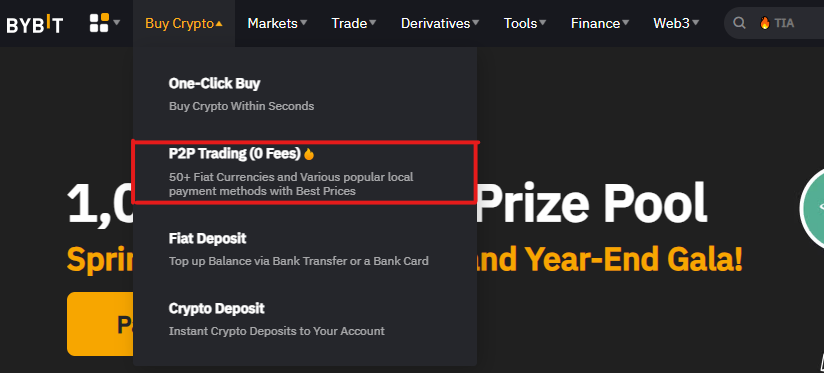Expand the Markets dropdown arrow

coord(304,23)
